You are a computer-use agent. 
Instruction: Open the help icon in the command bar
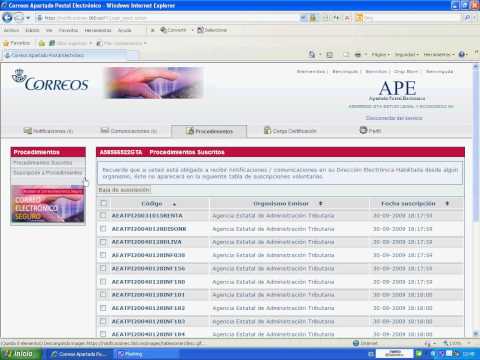(462, 54)
